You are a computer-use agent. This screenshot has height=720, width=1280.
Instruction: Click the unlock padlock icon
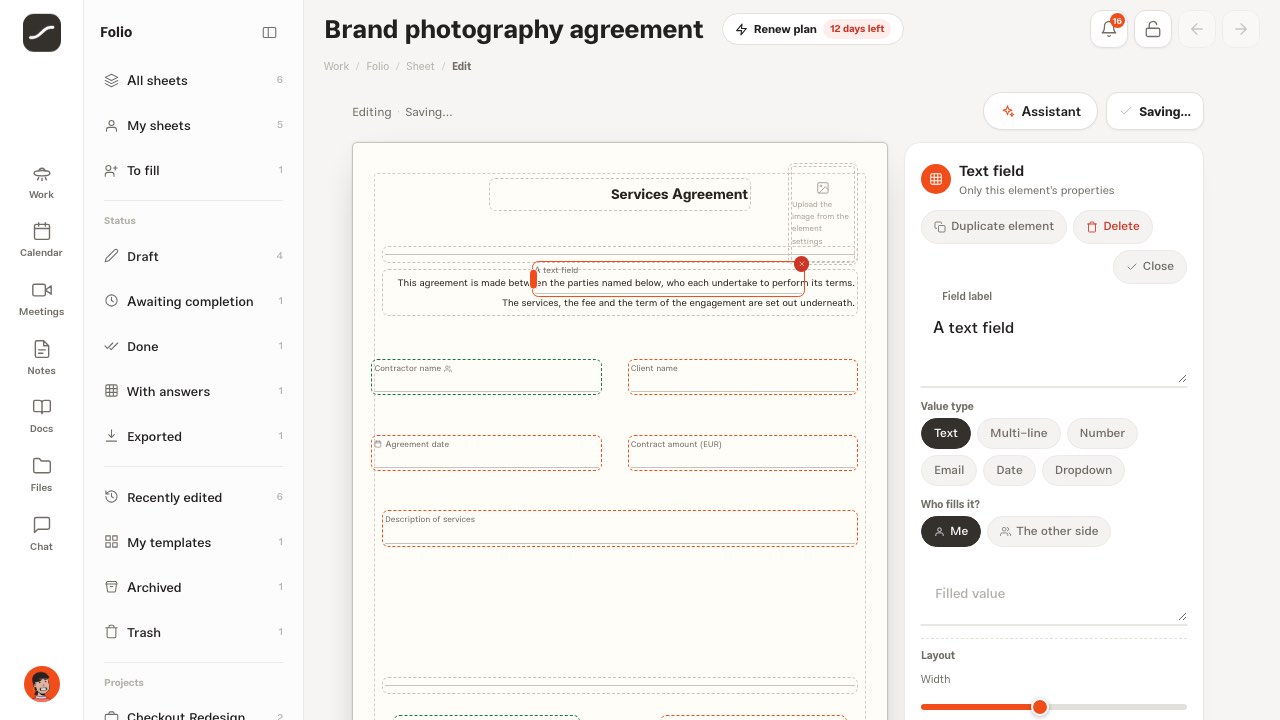[x=1153, y=29]
